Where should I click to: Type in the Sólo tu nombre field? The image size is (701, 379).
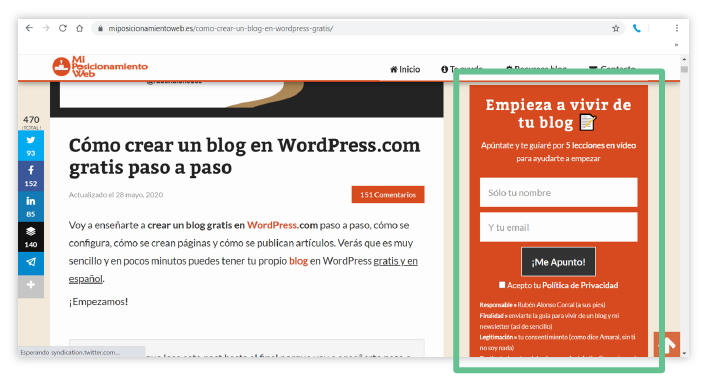[558, 193]
